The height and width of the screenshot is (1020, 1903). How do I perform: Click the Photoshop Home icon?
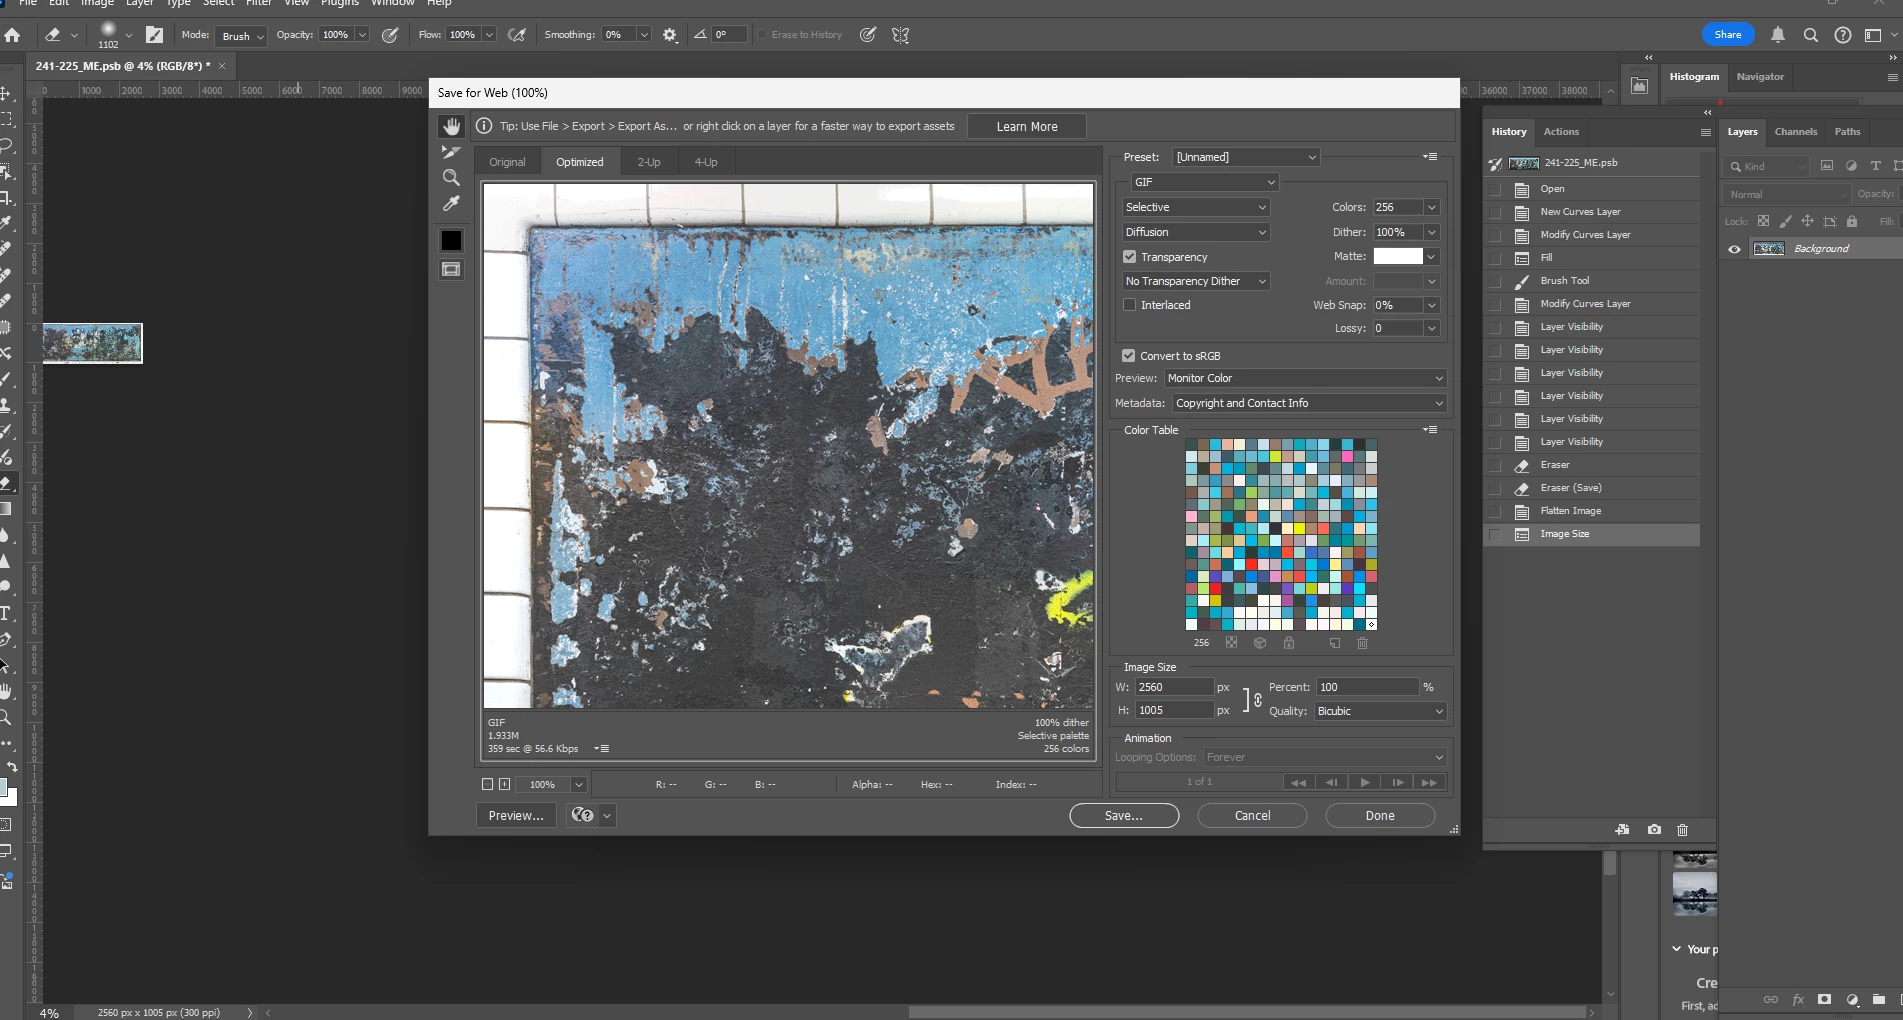12,35
